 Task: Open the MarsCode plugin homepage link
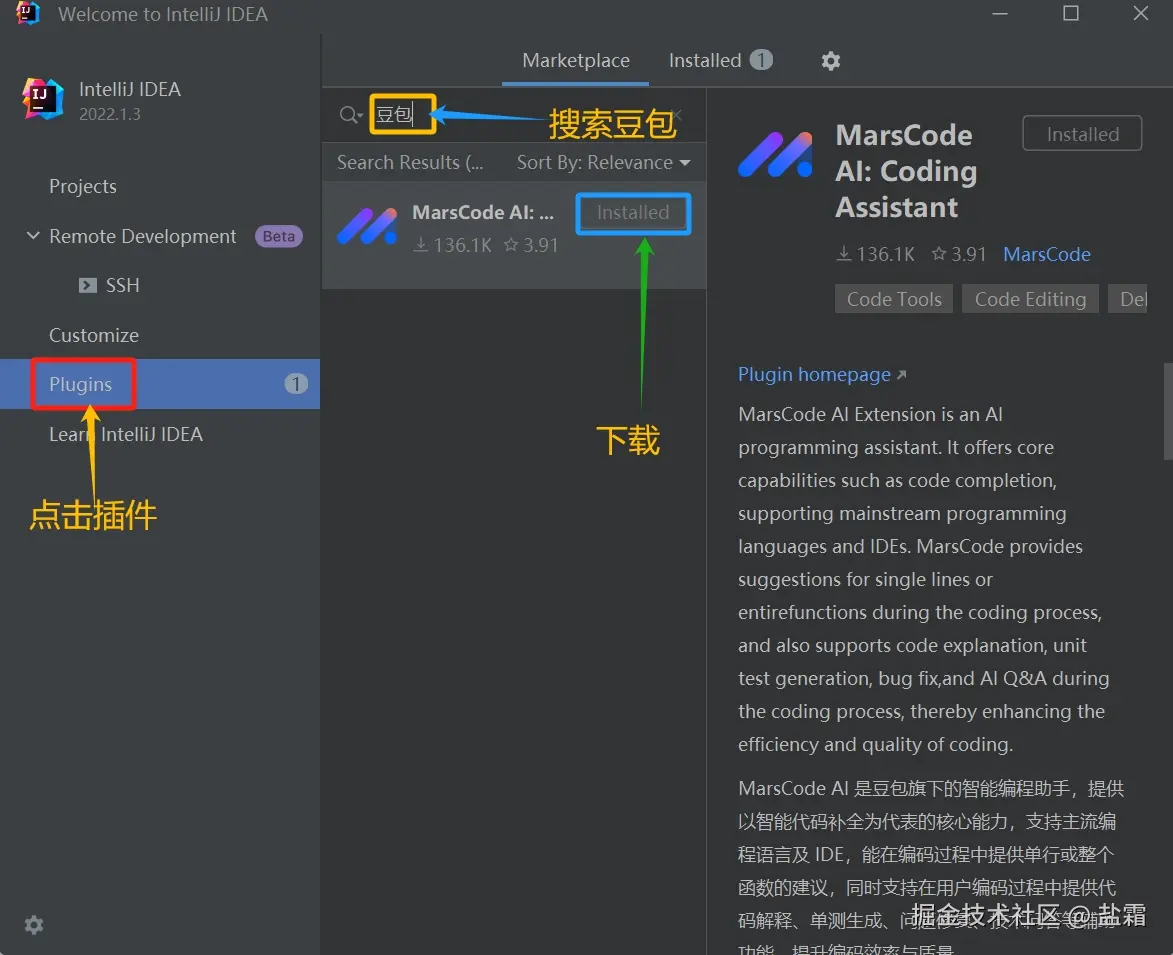click(814, 374)
